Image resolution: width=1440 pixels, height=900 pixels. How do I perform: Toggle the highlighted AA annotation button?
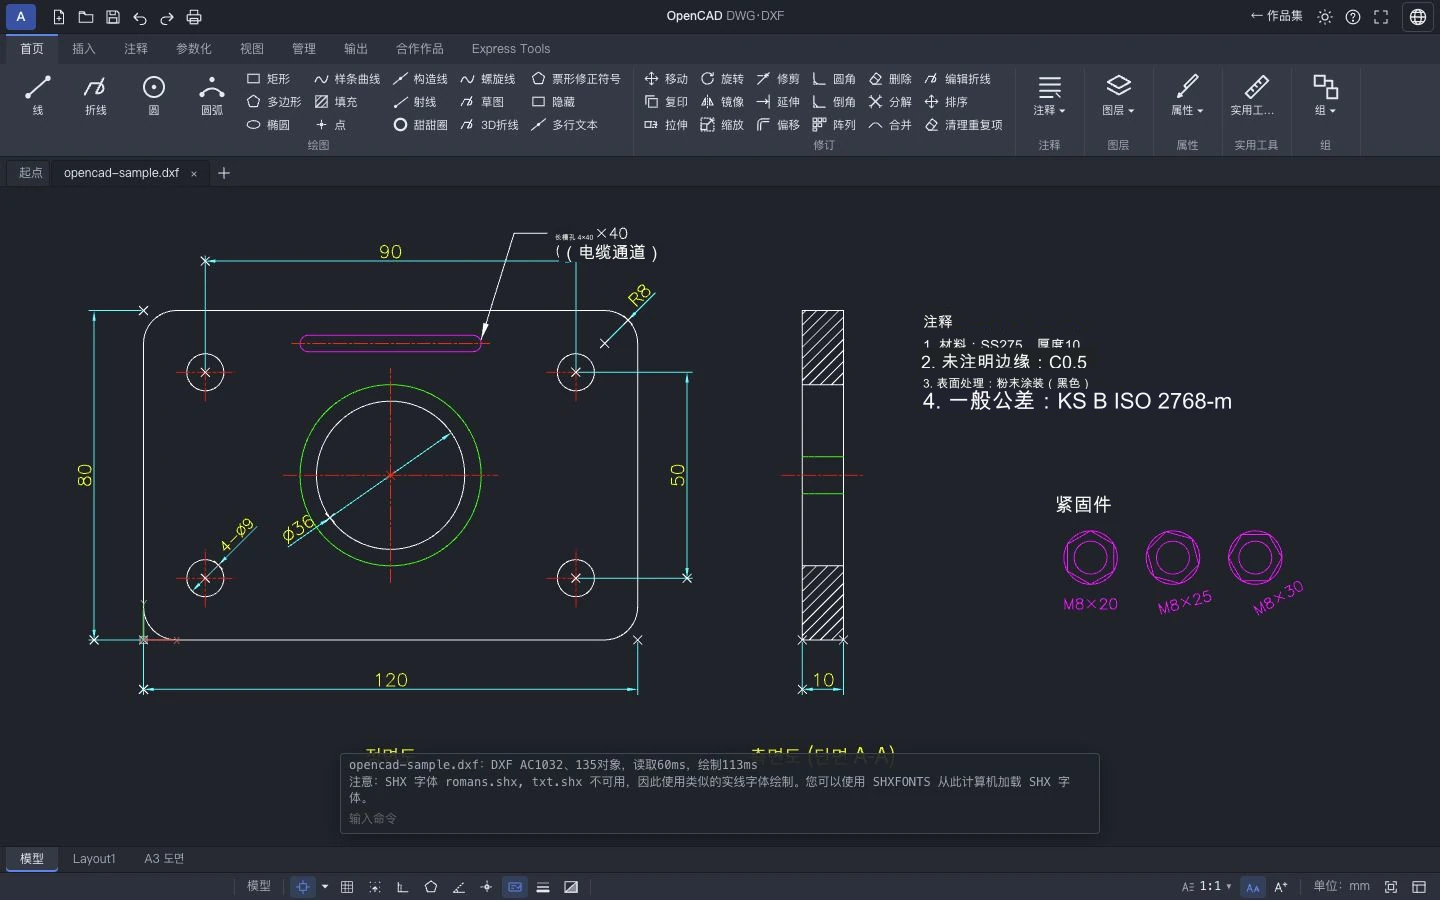1253,887
